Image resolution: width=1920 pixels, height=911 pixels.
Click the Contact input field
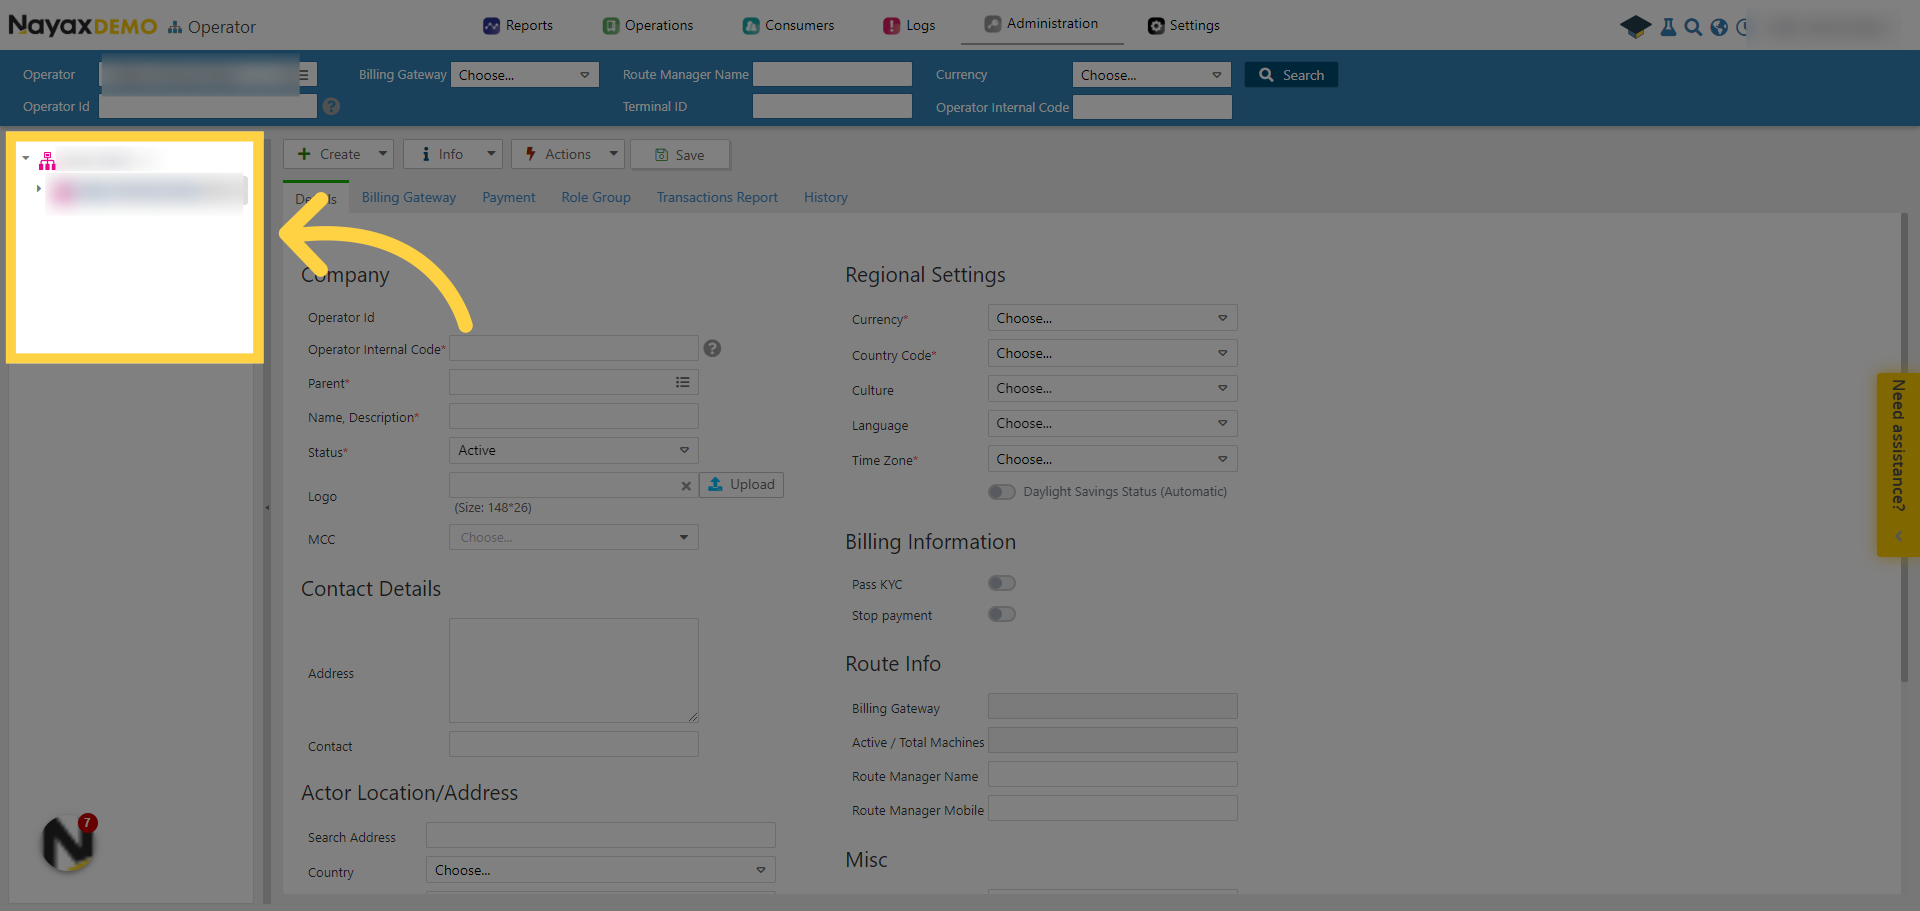coord(574,745)
